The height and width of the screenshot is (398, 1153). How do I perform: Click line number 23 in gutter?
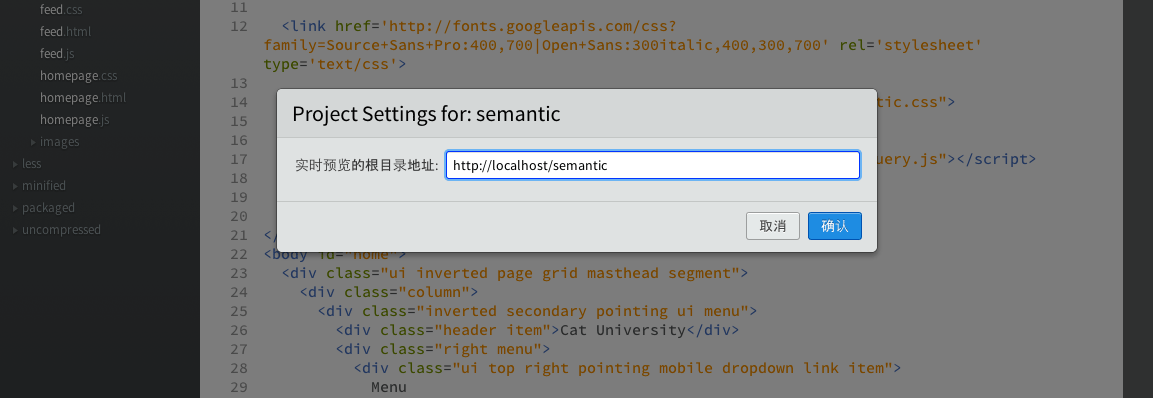point(238,274)
